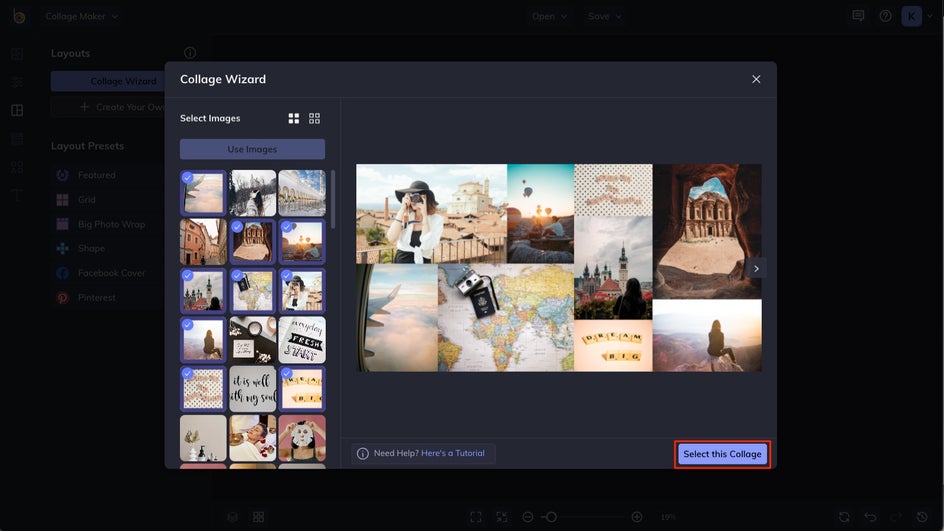Viewport: 944px width, 531px height.
Task: Deselect the woman with camera thumbnail
Action: coord(302,291)
